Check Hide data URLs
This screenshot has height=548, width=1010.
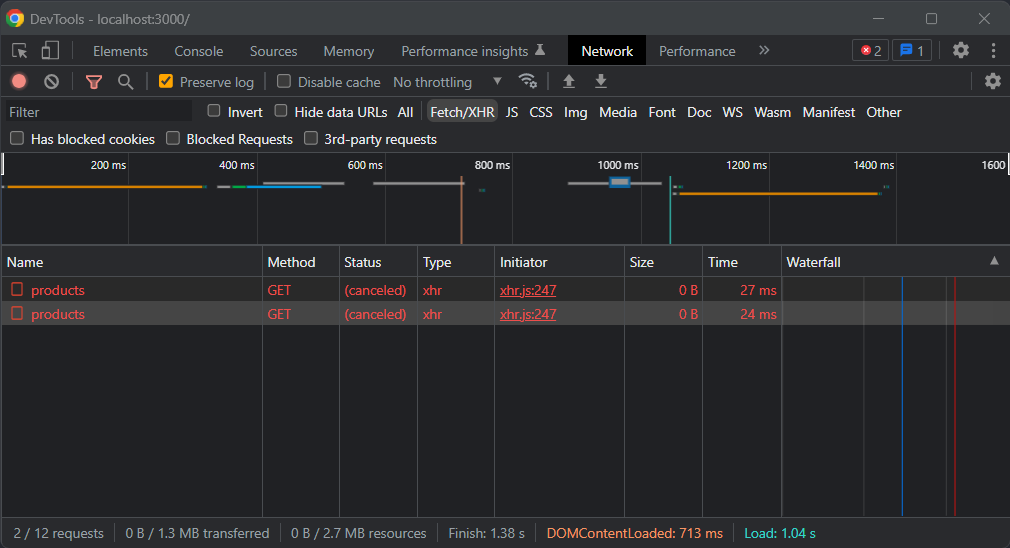(x=281, y=111)
